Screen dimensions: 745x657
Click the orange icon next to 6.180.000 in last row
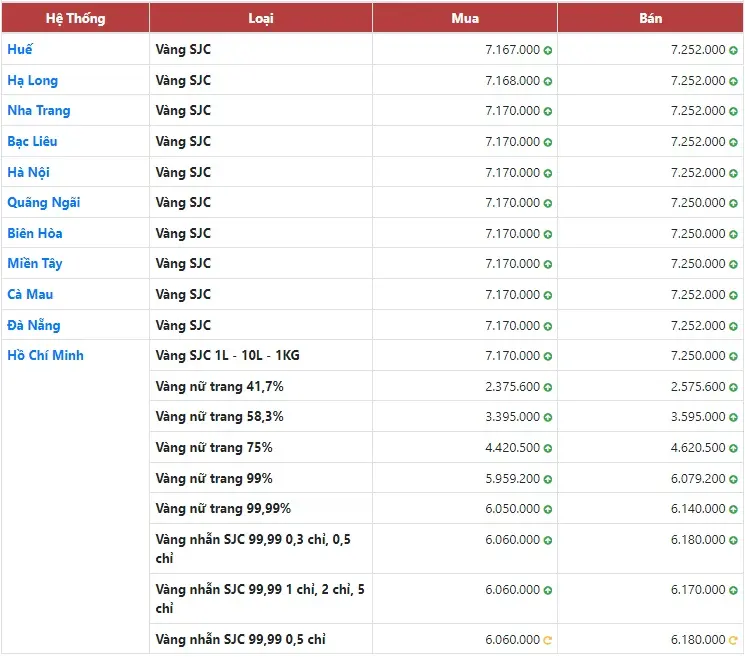pos(735,640)
